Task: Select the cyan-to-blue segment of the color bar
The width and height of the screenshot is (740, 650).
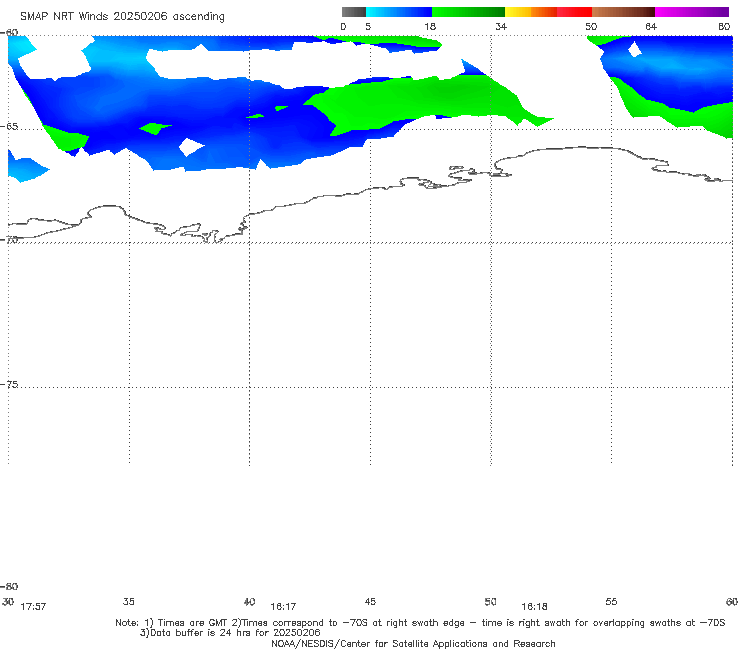Action: coord(399,12)
